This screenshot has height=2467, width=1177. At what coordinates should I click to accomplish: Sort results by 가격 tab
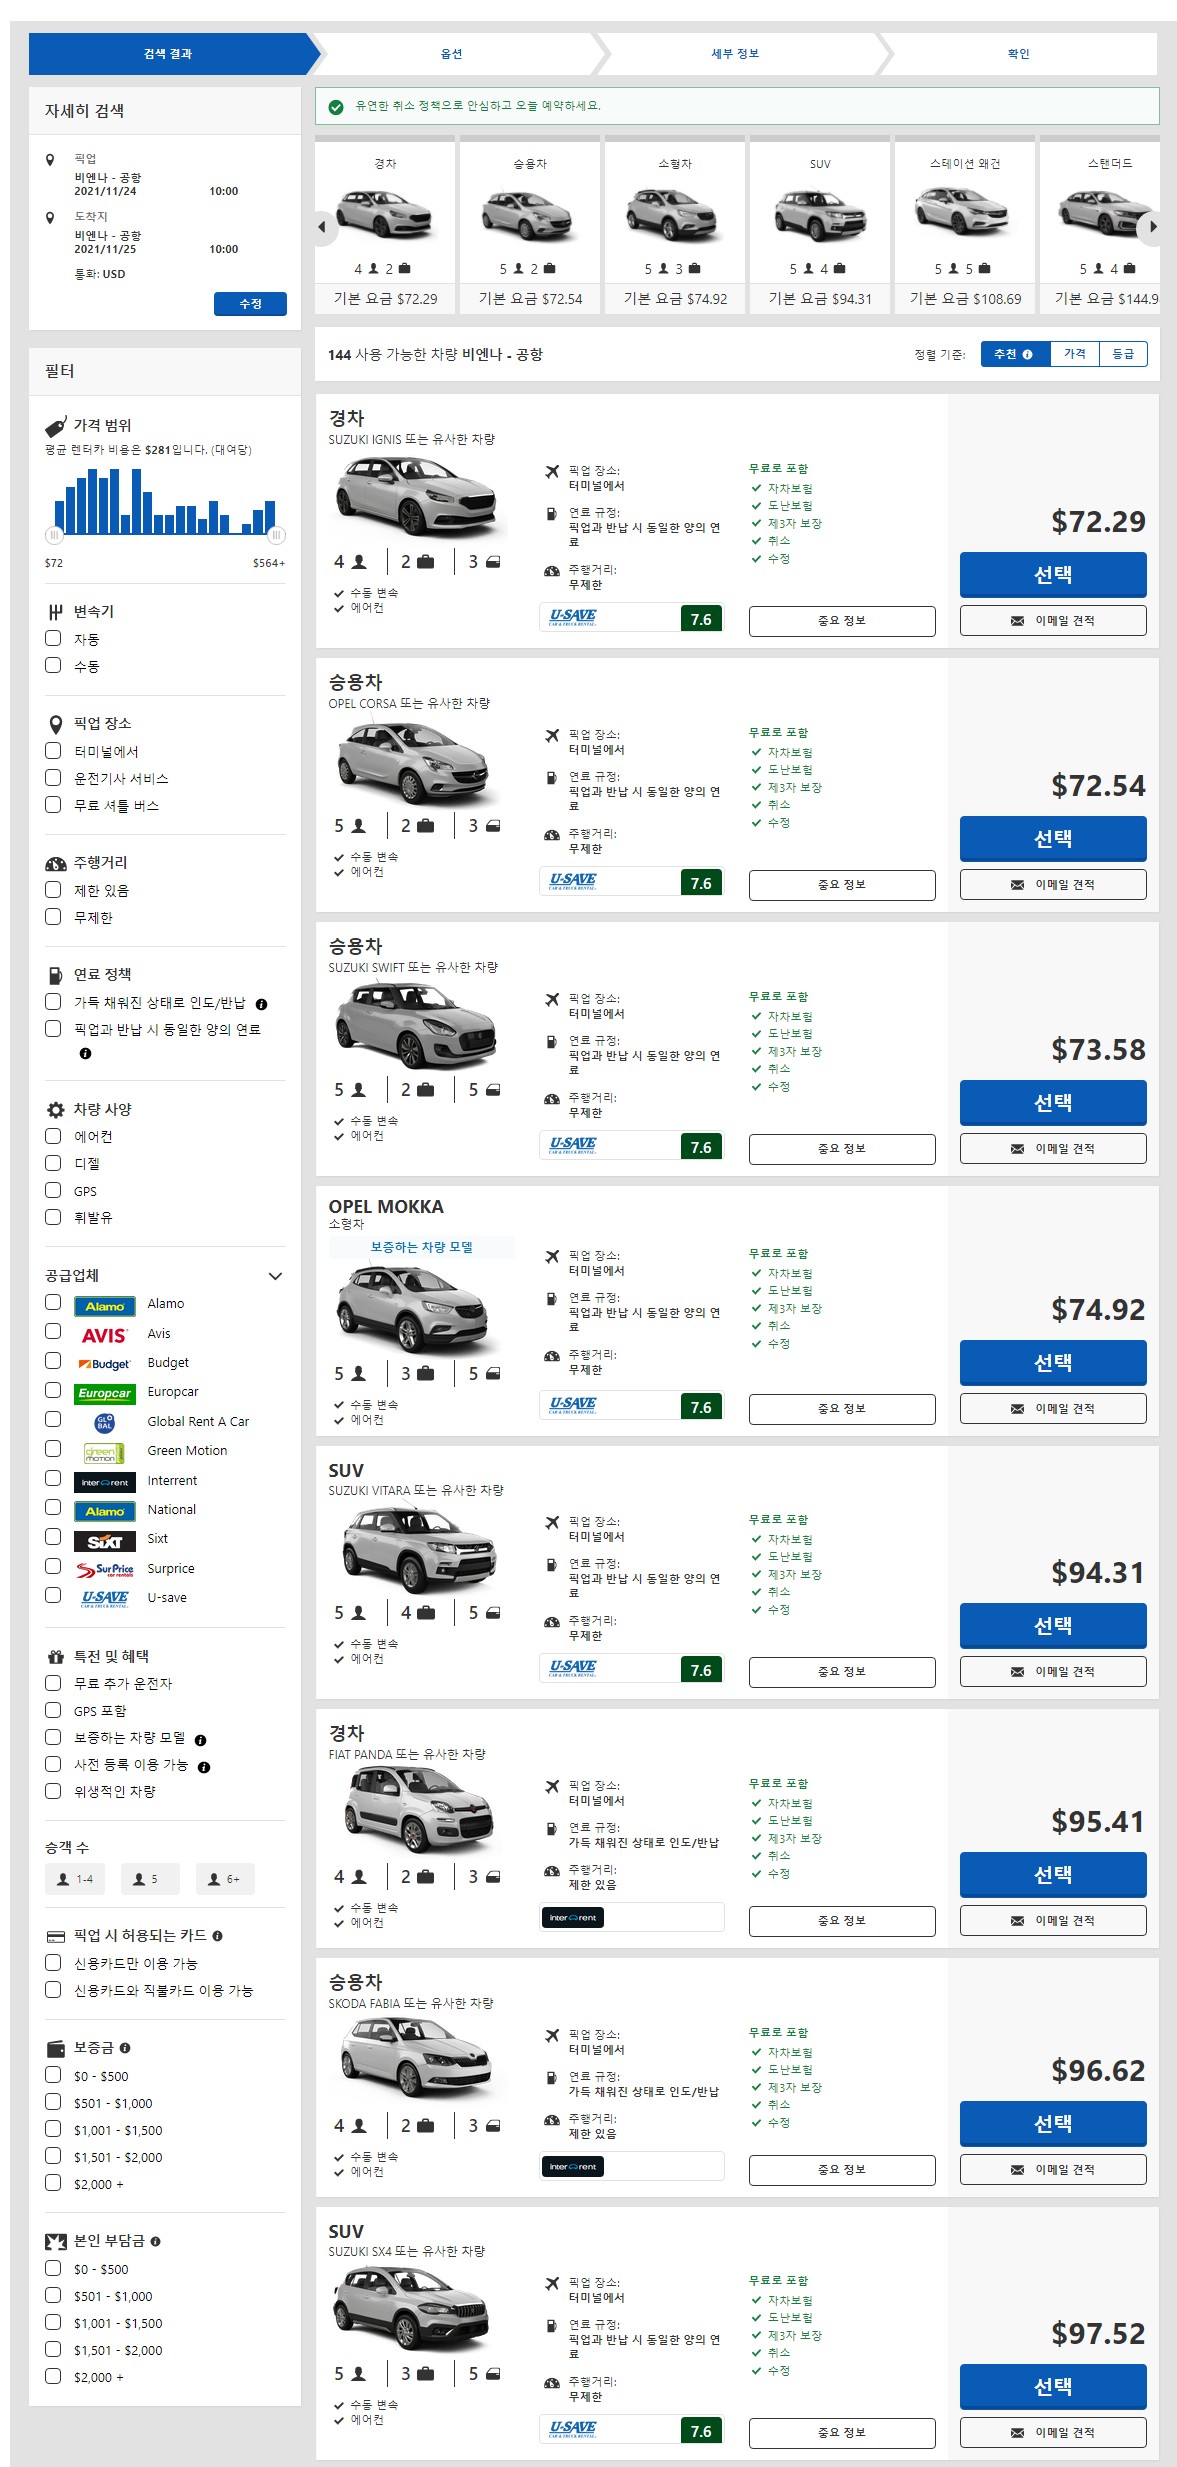click(1075, 354)
